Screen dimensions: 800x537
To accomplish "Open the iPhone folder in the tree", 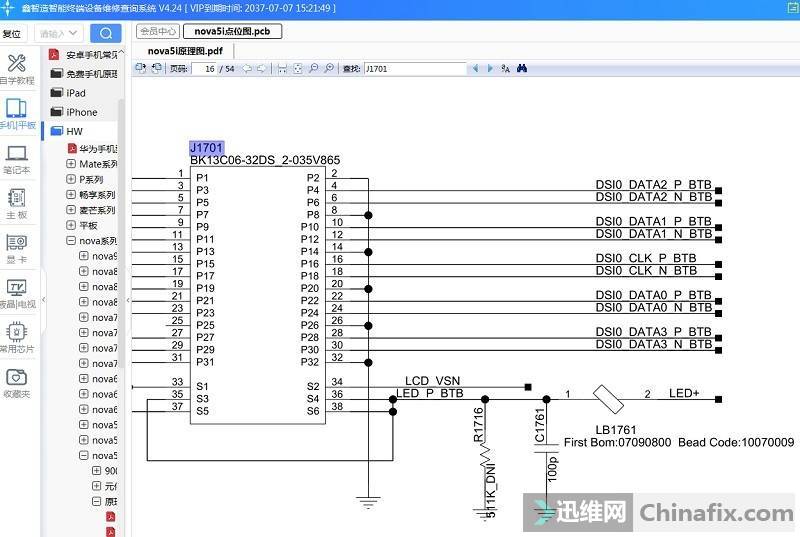I will coord(80,112).
